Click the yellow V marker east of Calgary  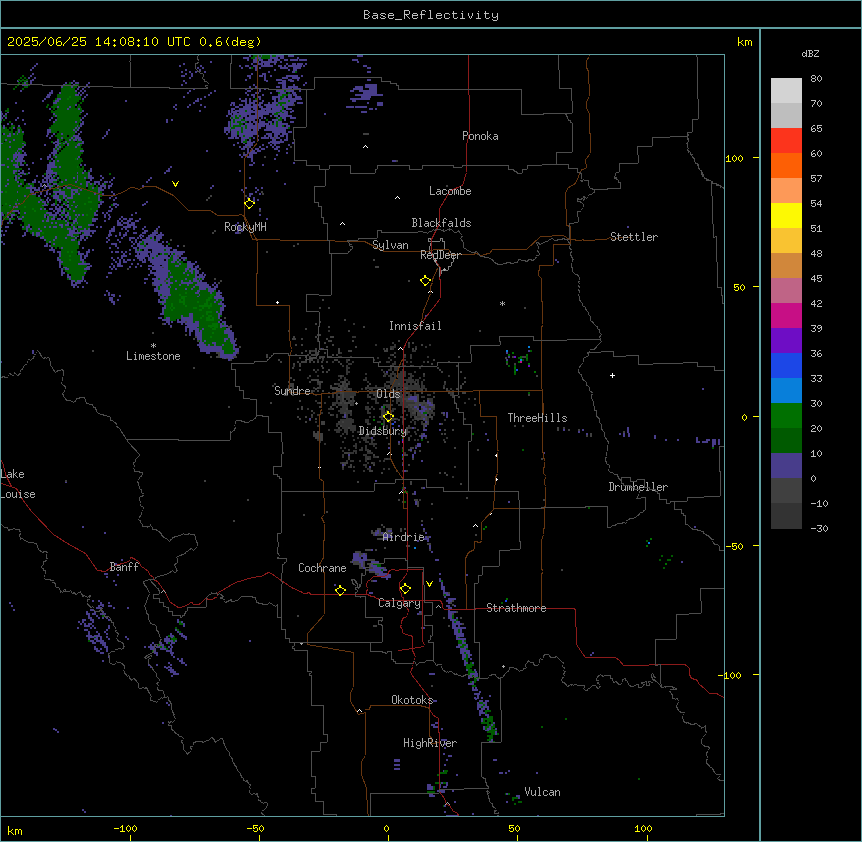[429, 584]
